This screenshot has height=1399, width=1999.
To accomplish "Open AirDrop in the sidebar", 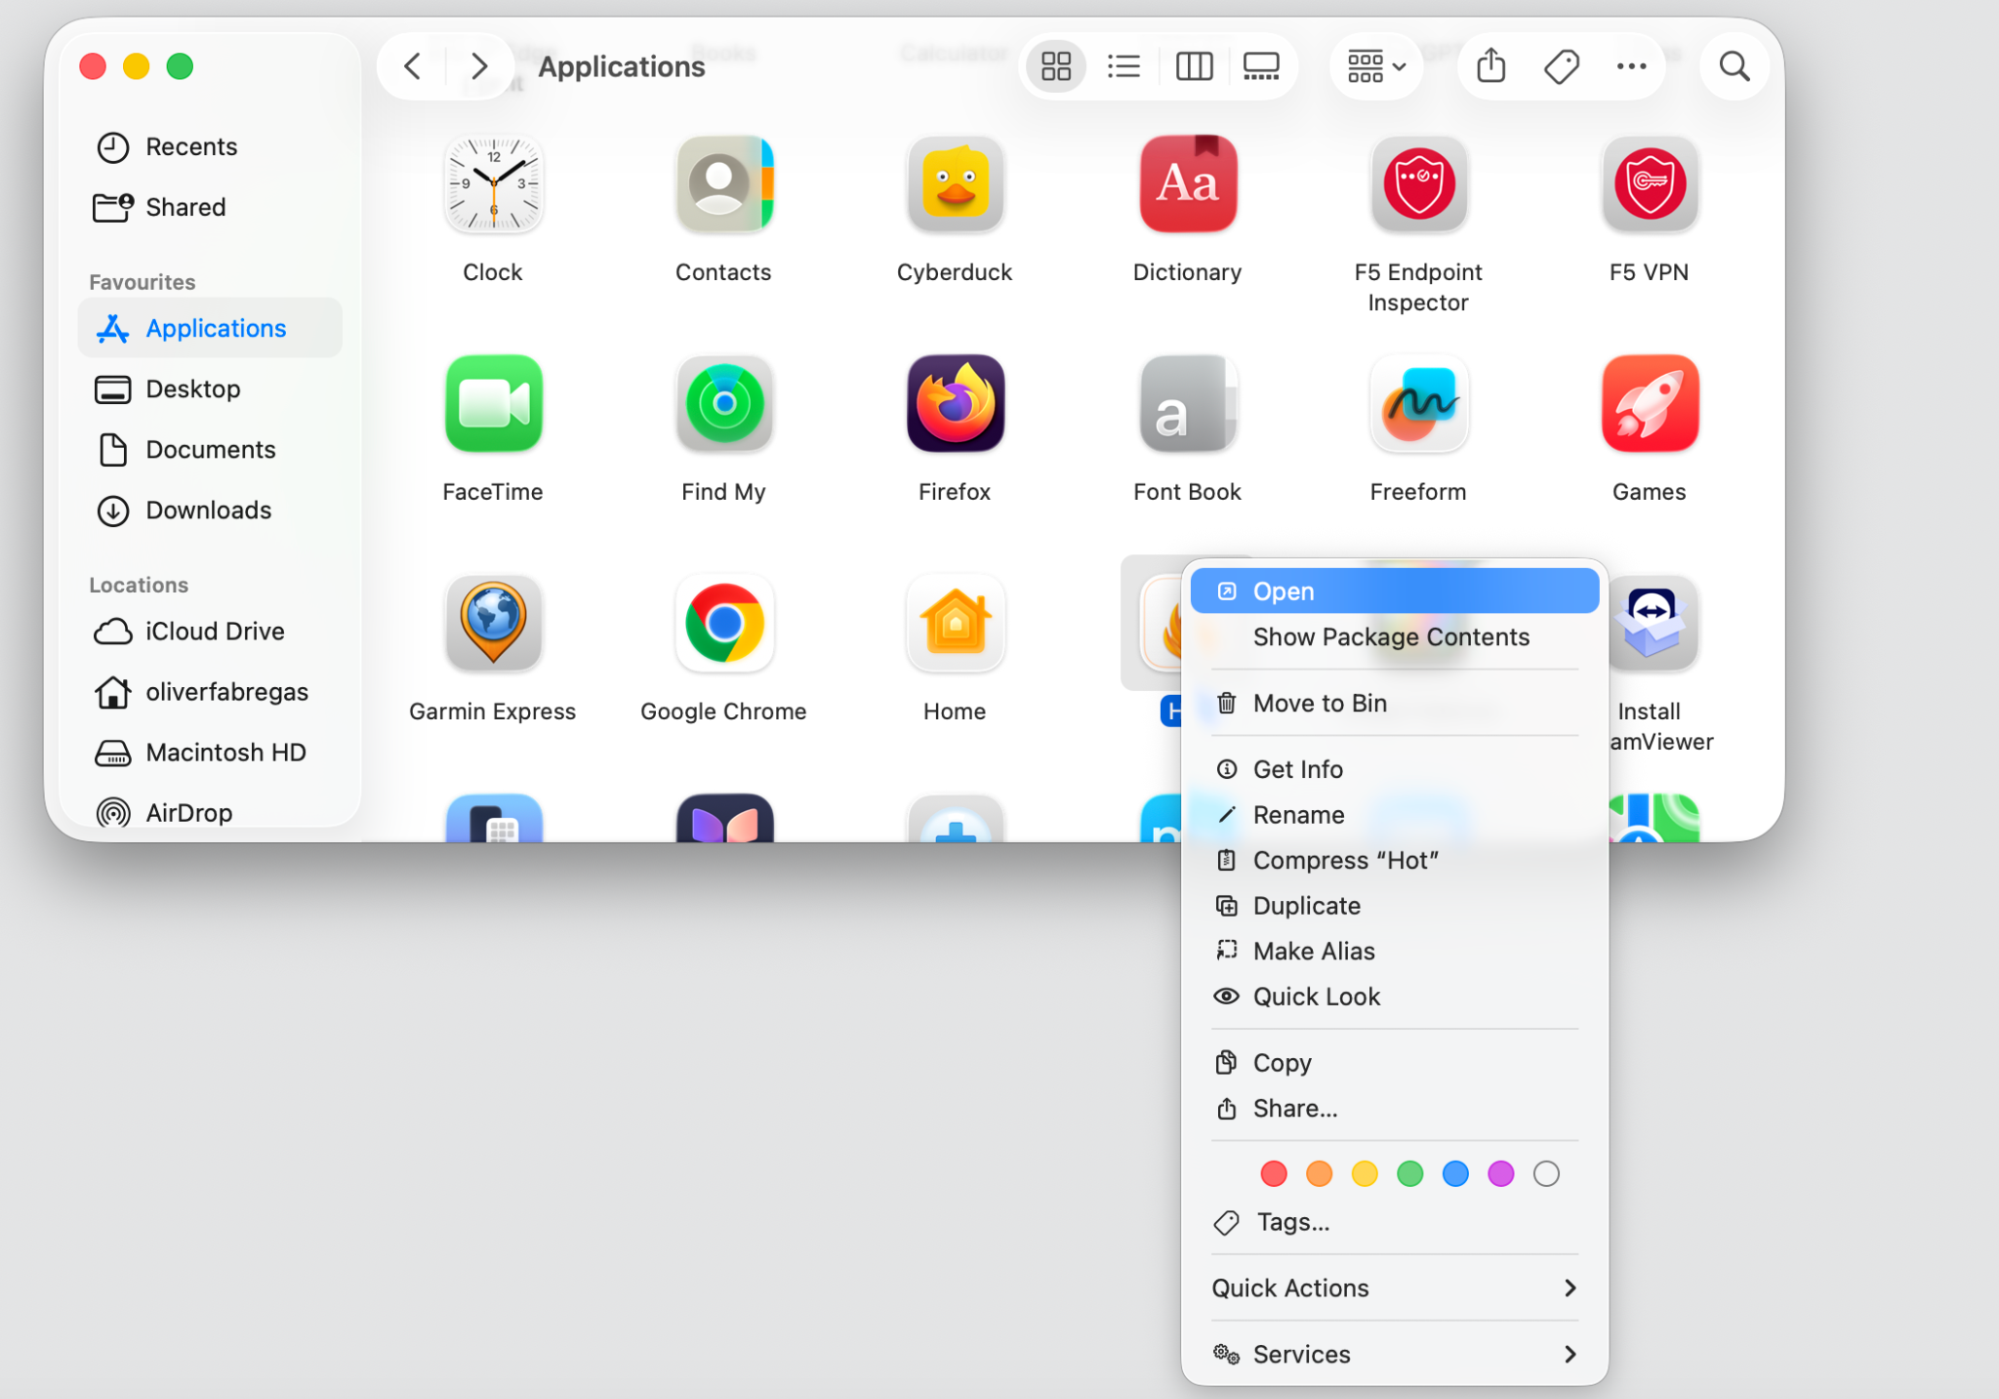I will click(x=210, y=812).
